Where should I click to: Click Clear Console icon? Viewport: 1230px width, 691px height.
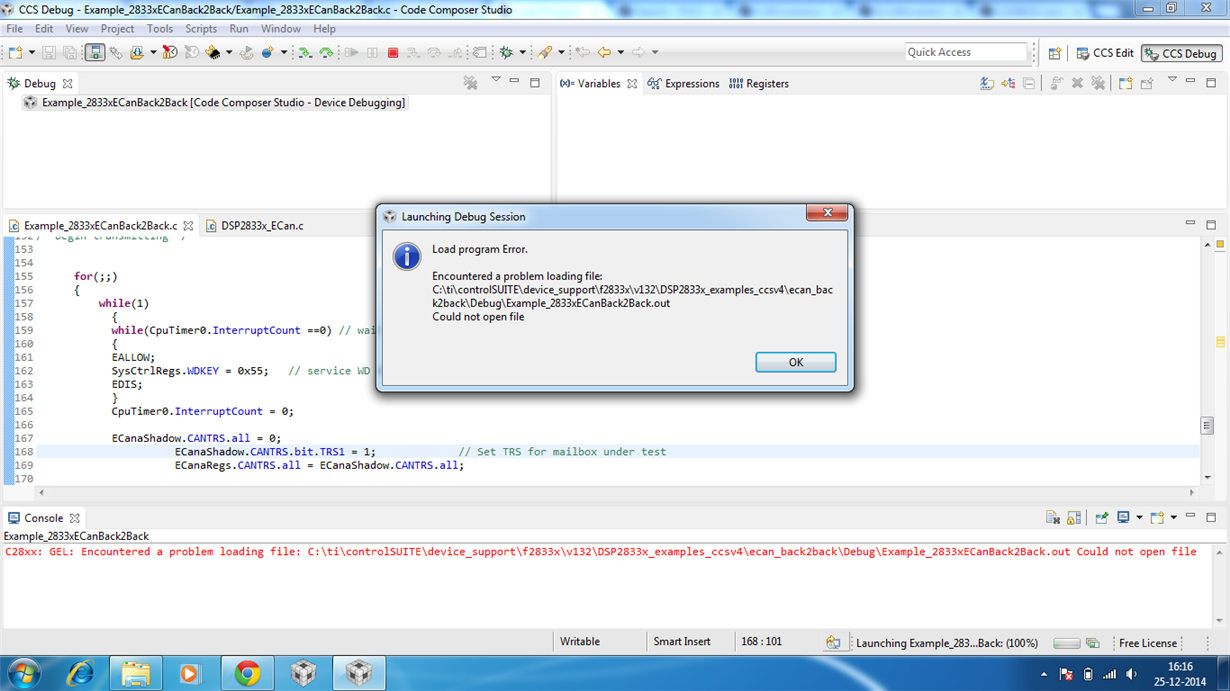pyautogui.click(x=1053, y=518)
